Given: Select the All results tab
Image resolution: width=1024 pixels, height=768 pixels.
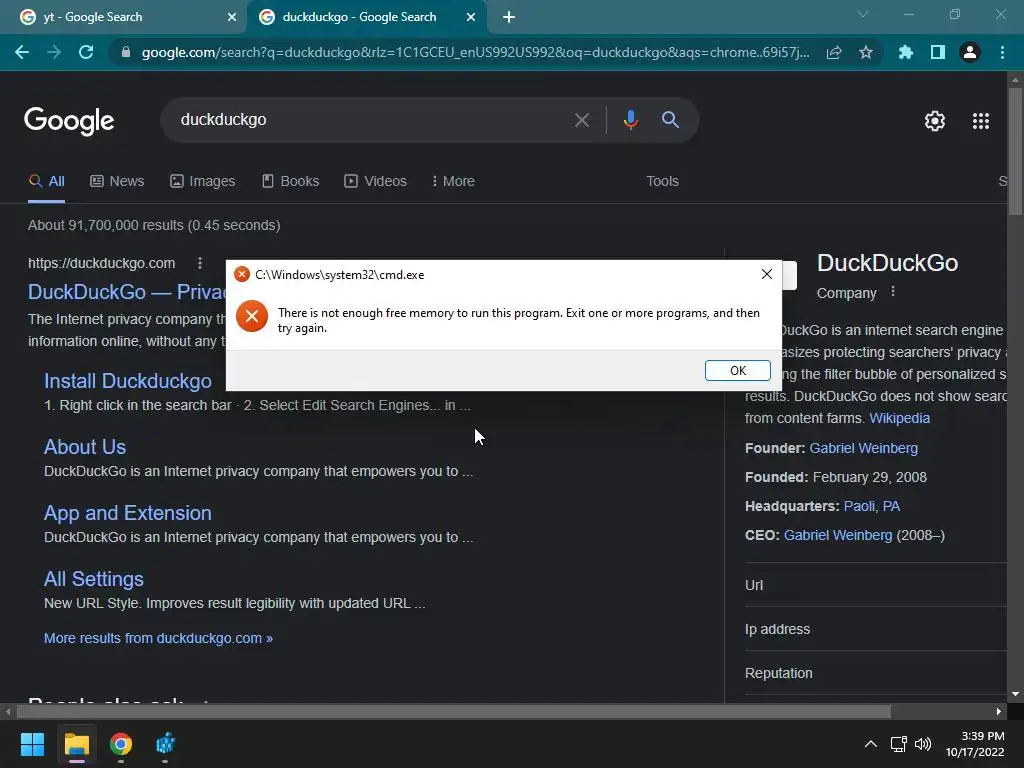Looking at the screenshot, I should (x=46, y=182).
